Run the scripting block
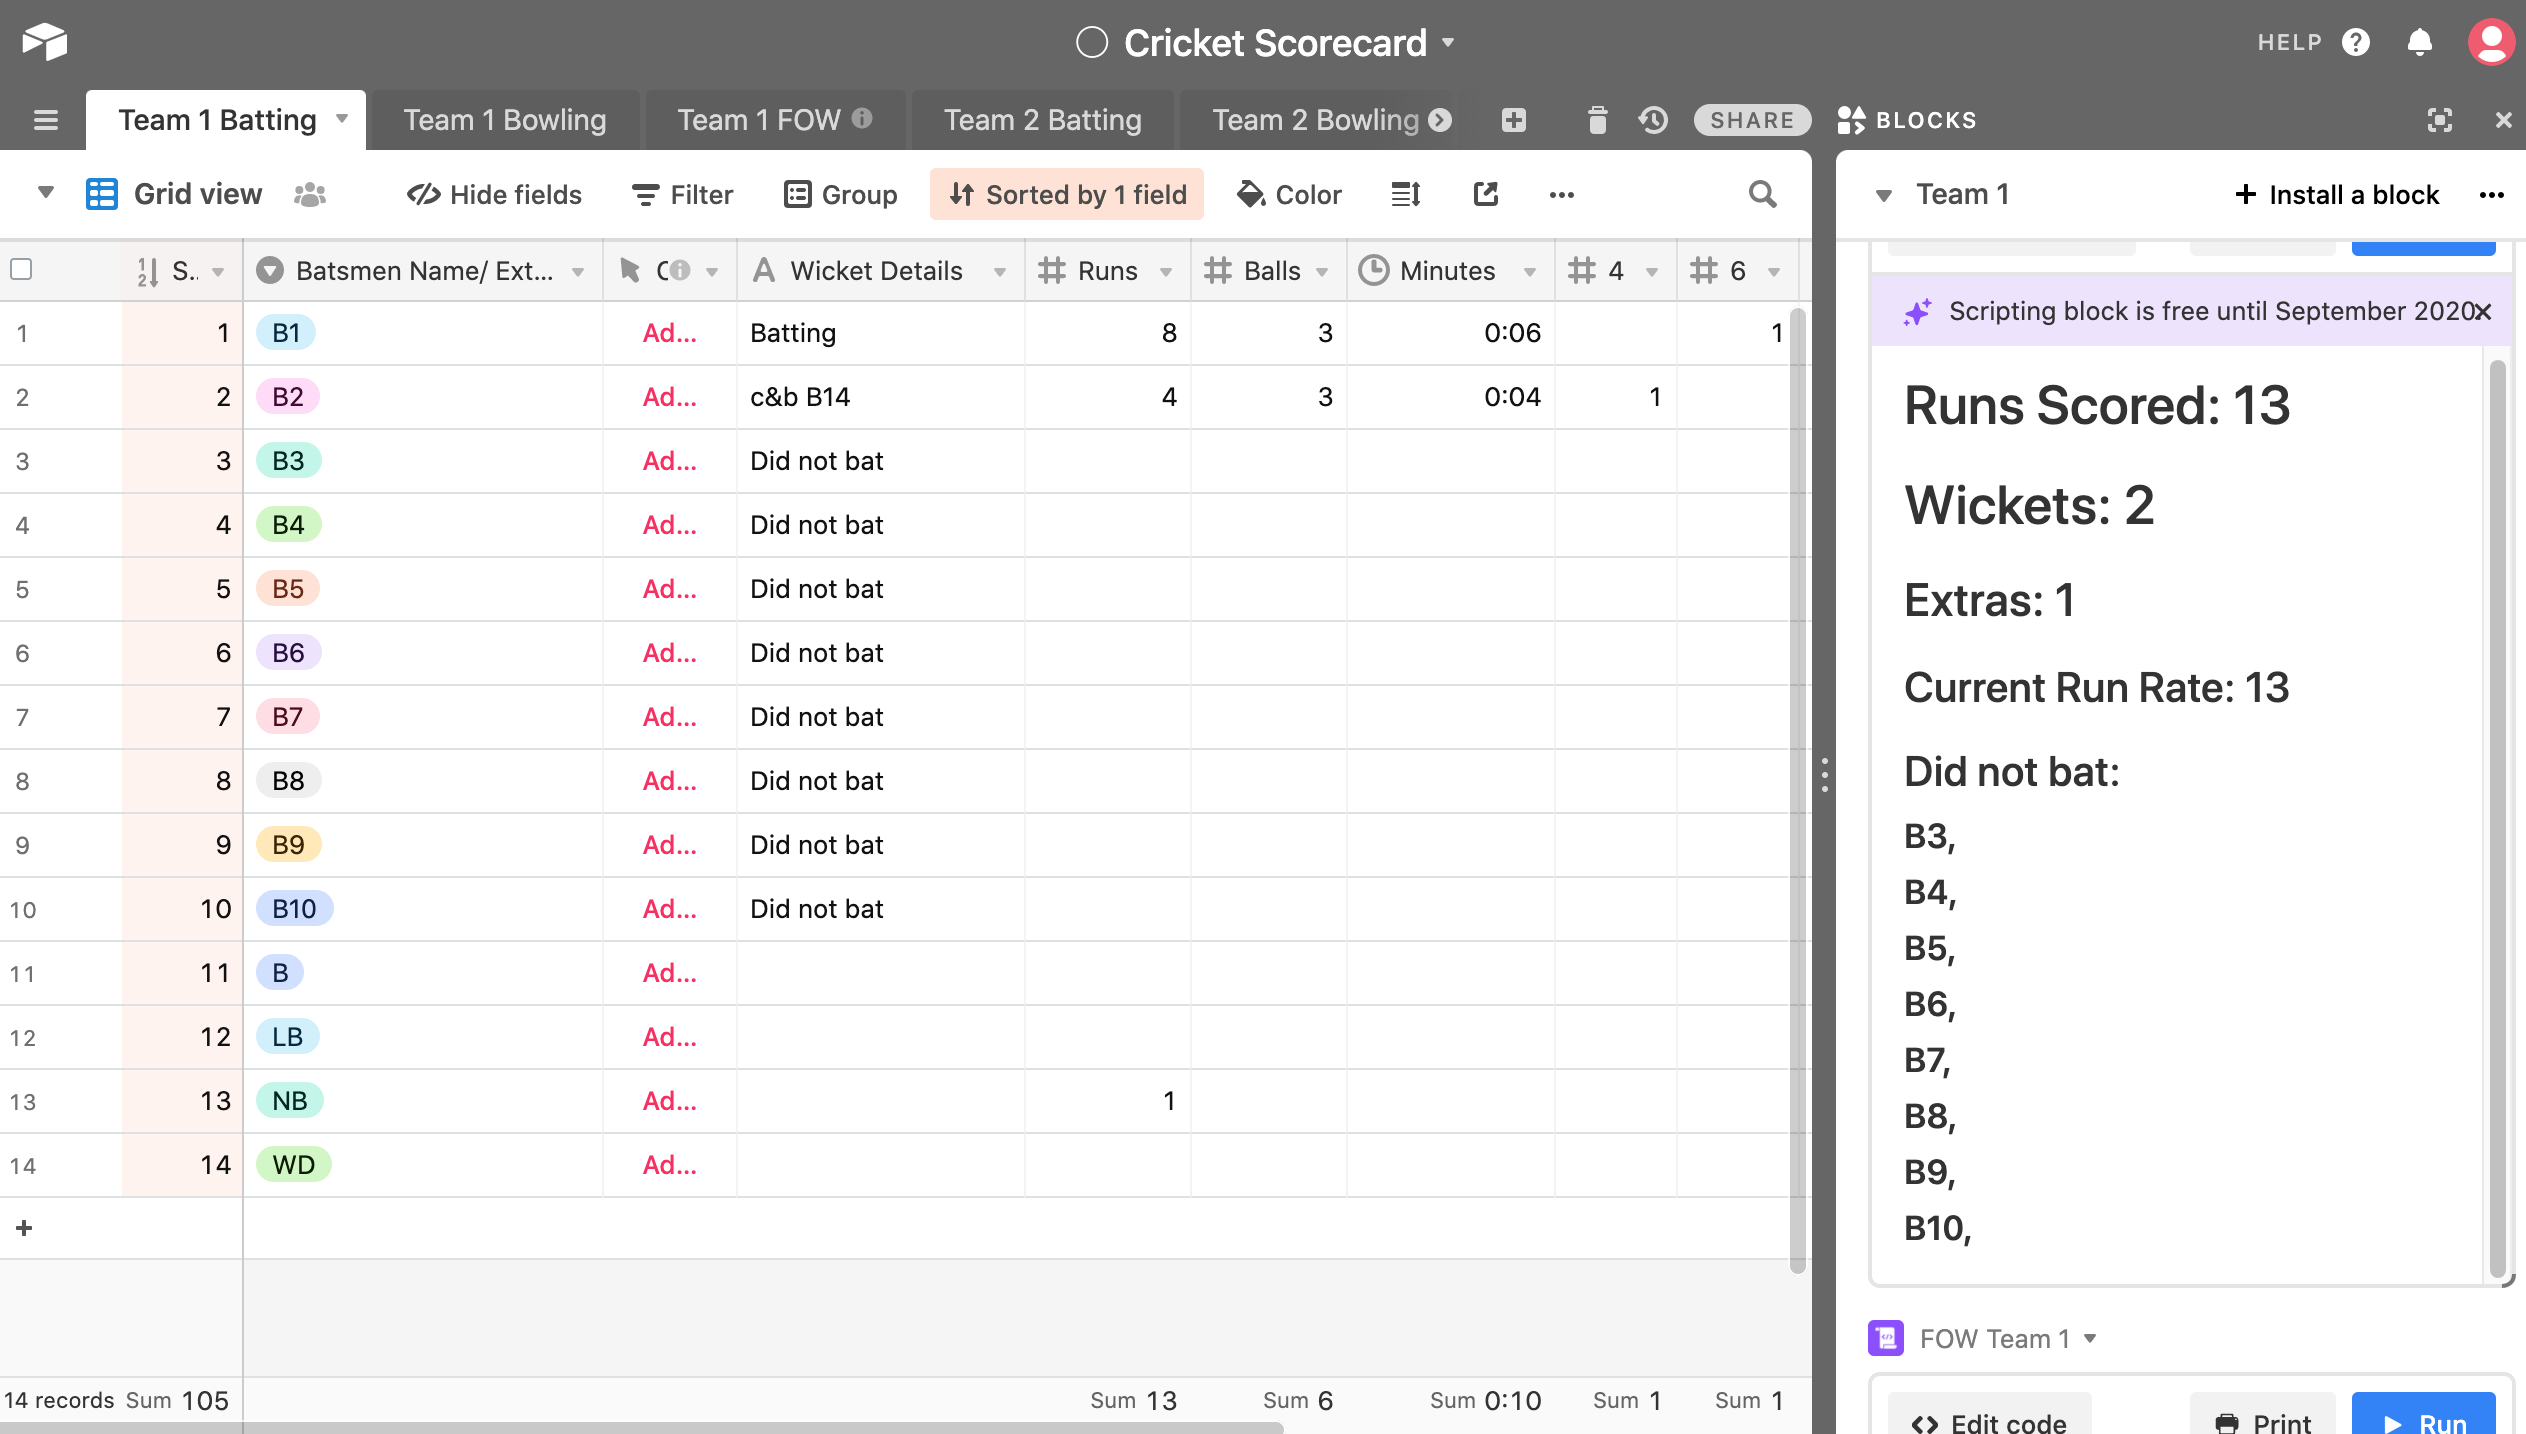 (x=2424, y=1422)
